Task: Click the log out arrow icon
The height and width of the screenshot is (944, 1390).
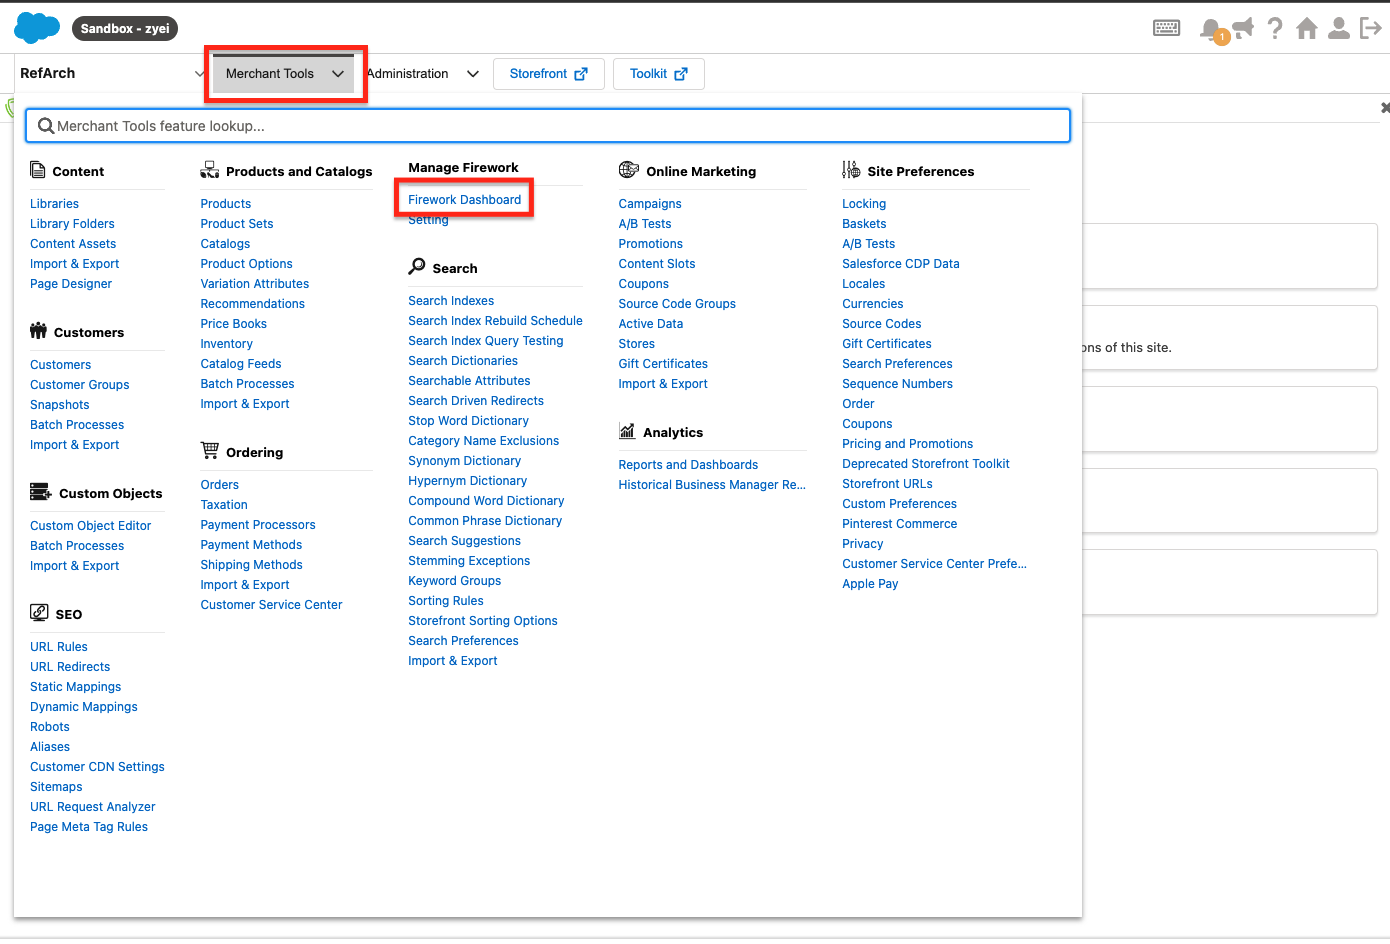Action: click(x=1370, y=29)
